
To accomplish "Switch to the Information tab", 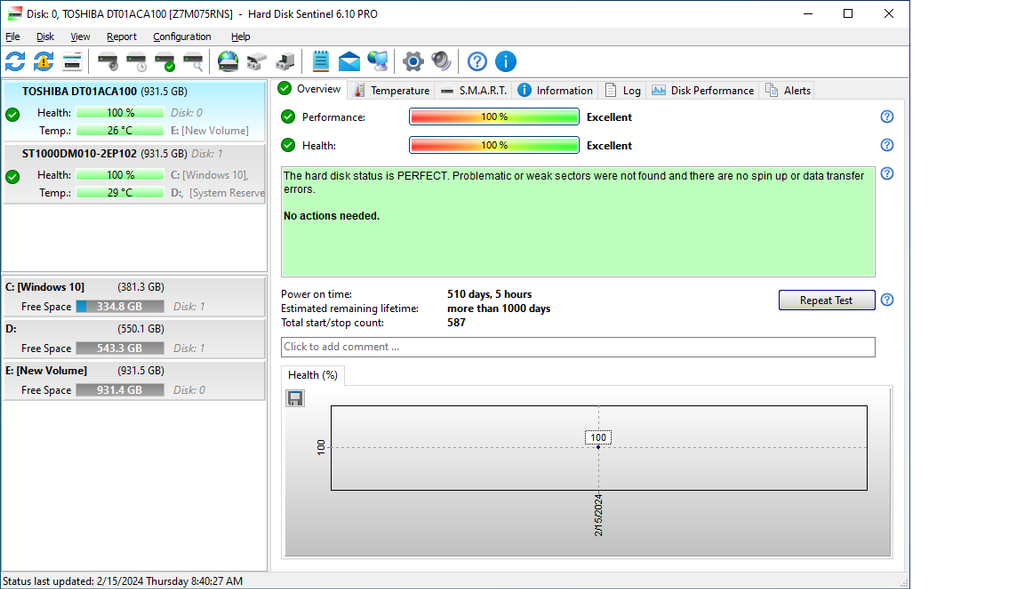I will pos(555,91).
